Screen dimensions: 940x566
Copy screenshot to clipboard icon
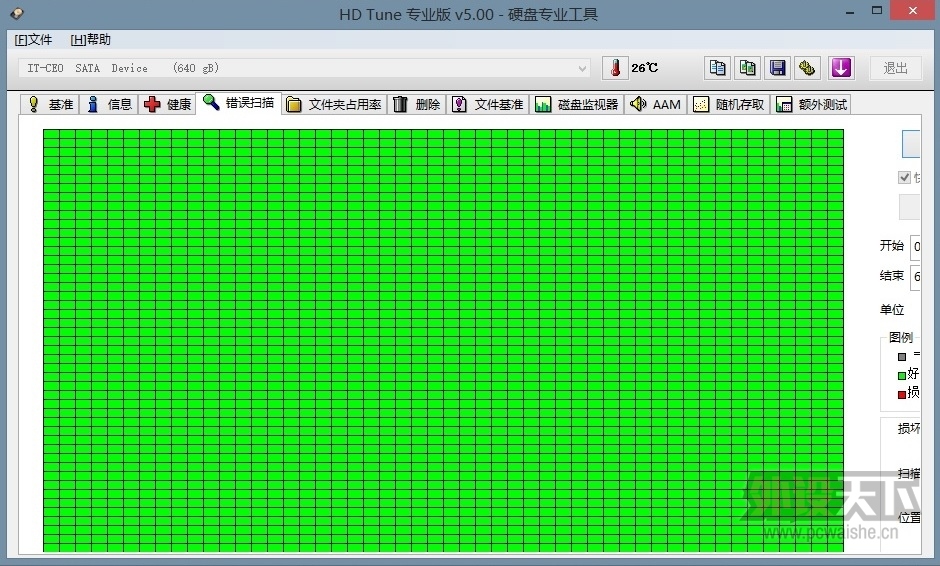[x=747, y=68]
